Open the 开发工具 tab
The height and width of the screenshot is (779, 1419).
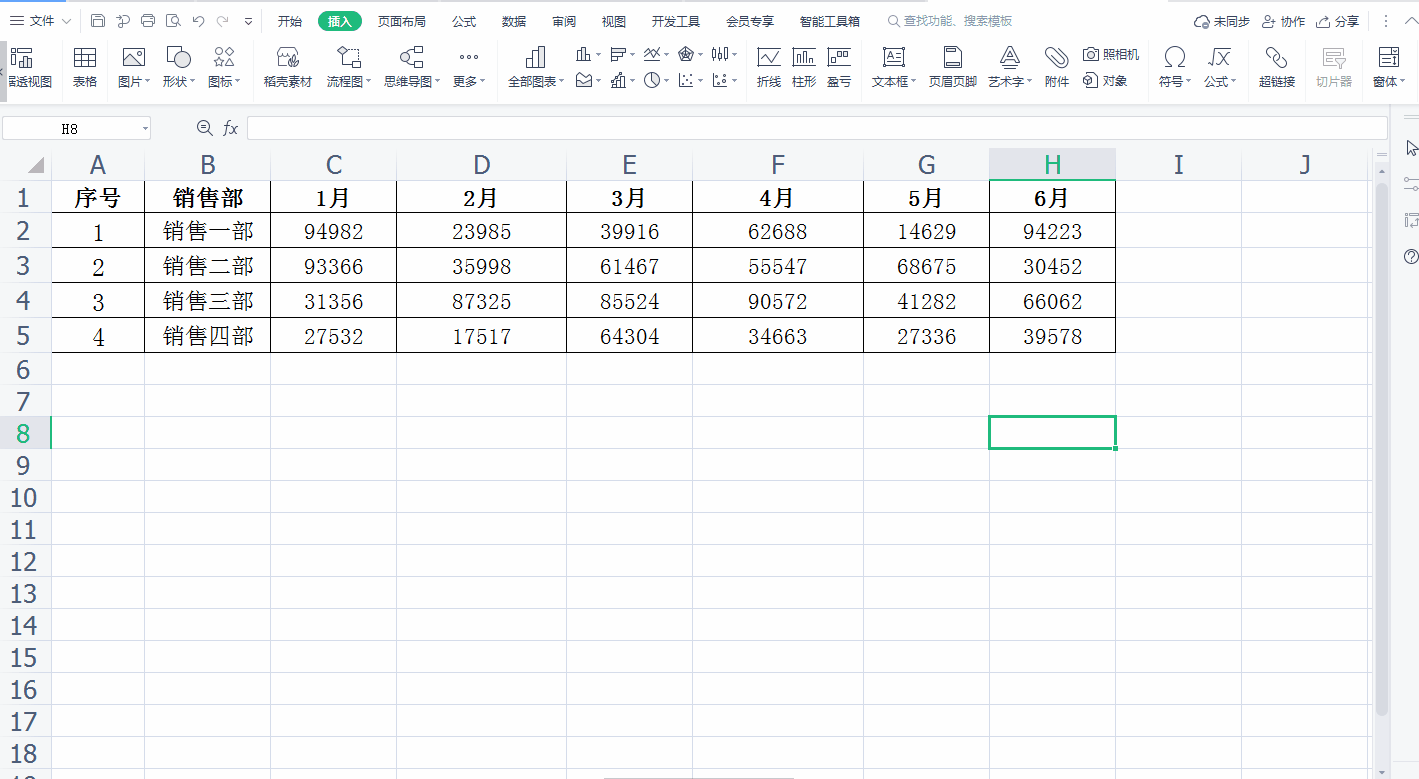(676, 21)
